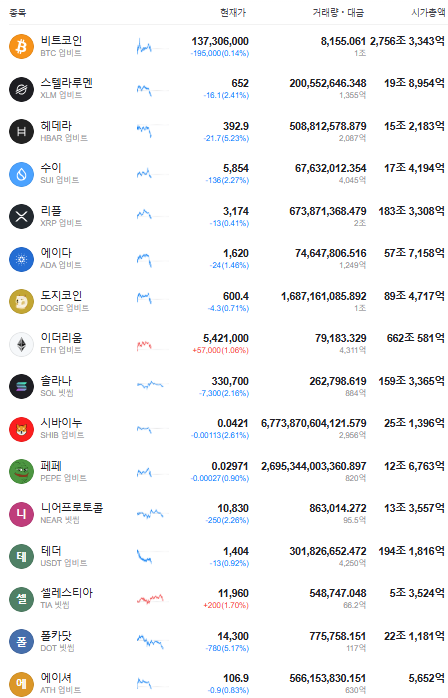Click the PEPE frog icon
Image resolution: width=448 pixels, height=698 pixels.
(21, 471)
